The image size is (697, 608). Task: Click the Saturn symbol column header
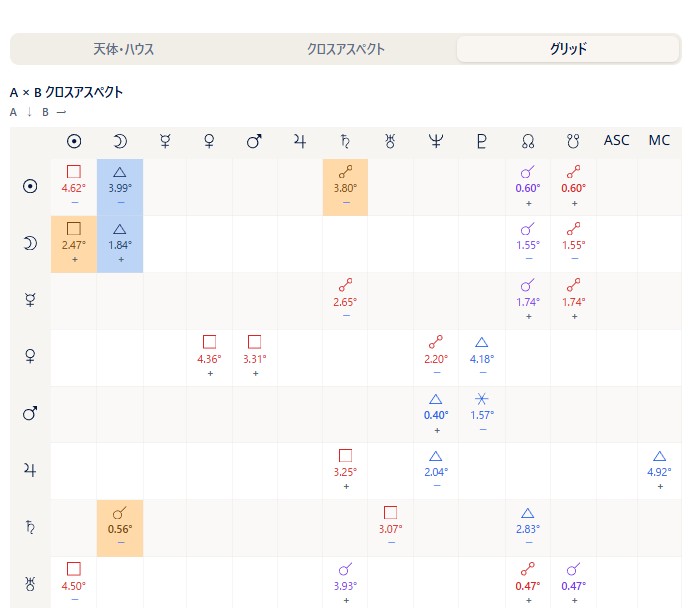(345, 141)
